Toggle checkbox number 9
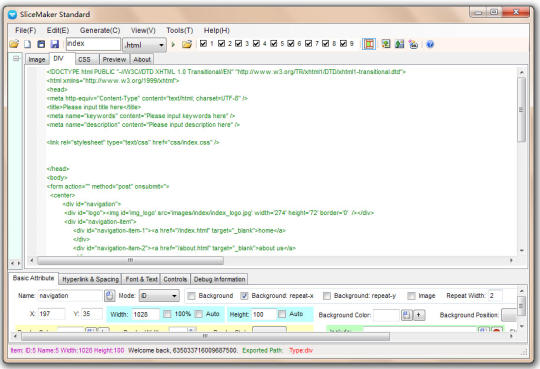The height and width of the screenshot is (369, 540). 343,43
